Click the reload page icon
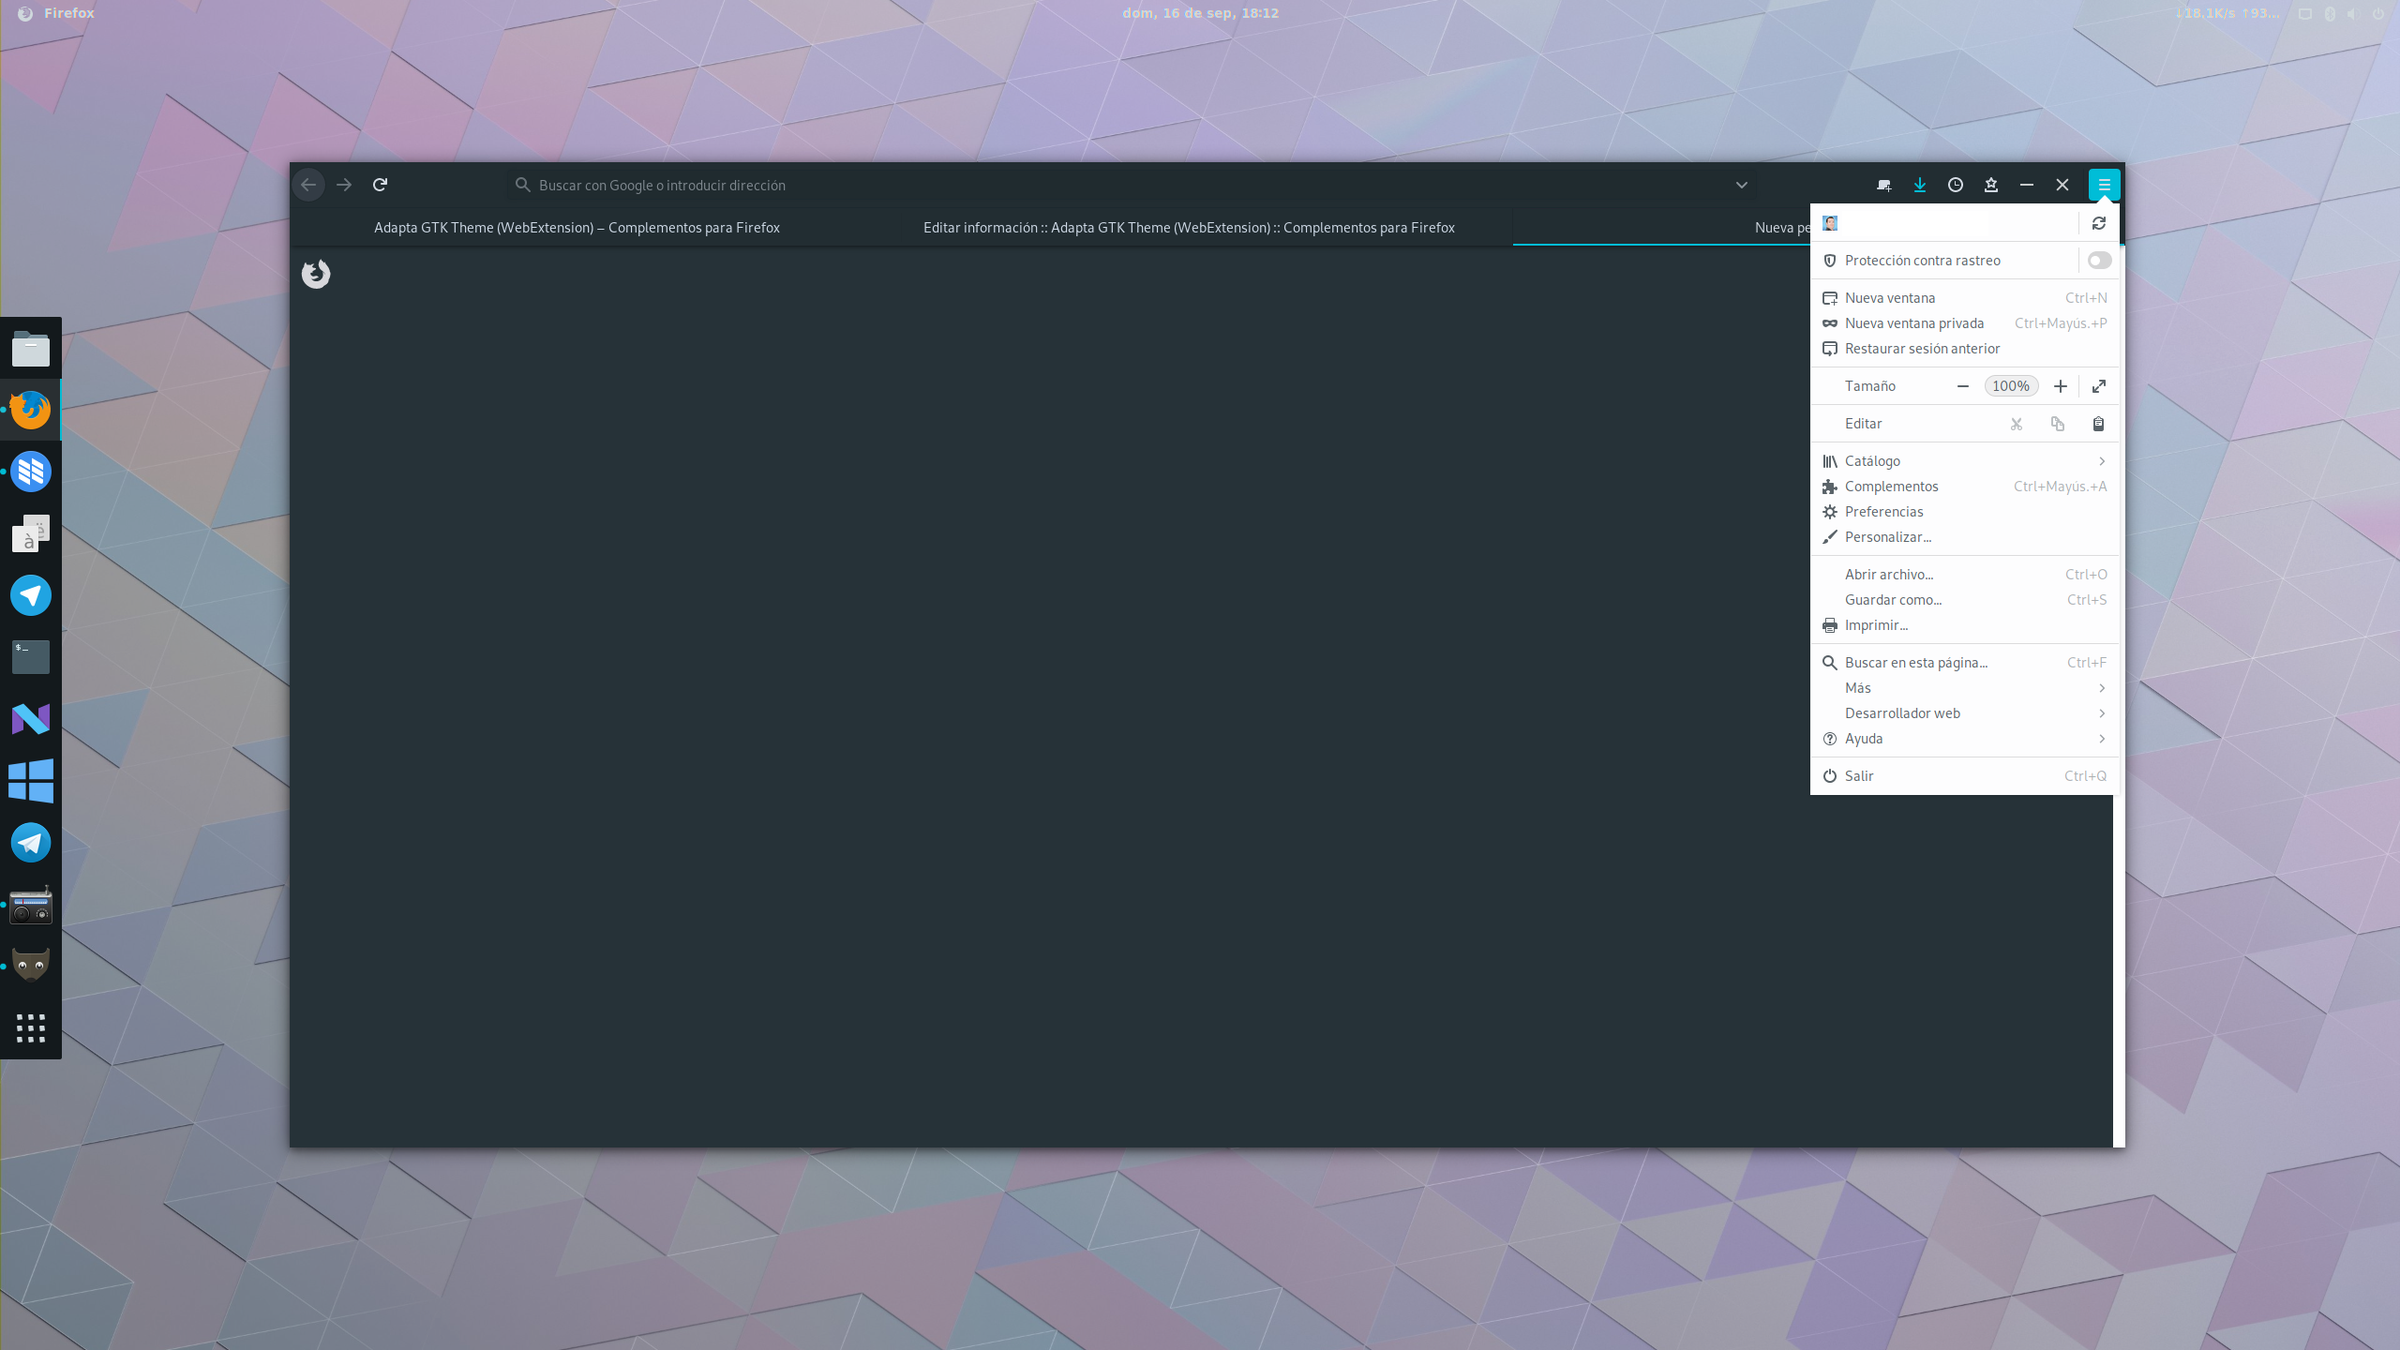Viewport: 2400px width, 1350px height. [380, 185]
